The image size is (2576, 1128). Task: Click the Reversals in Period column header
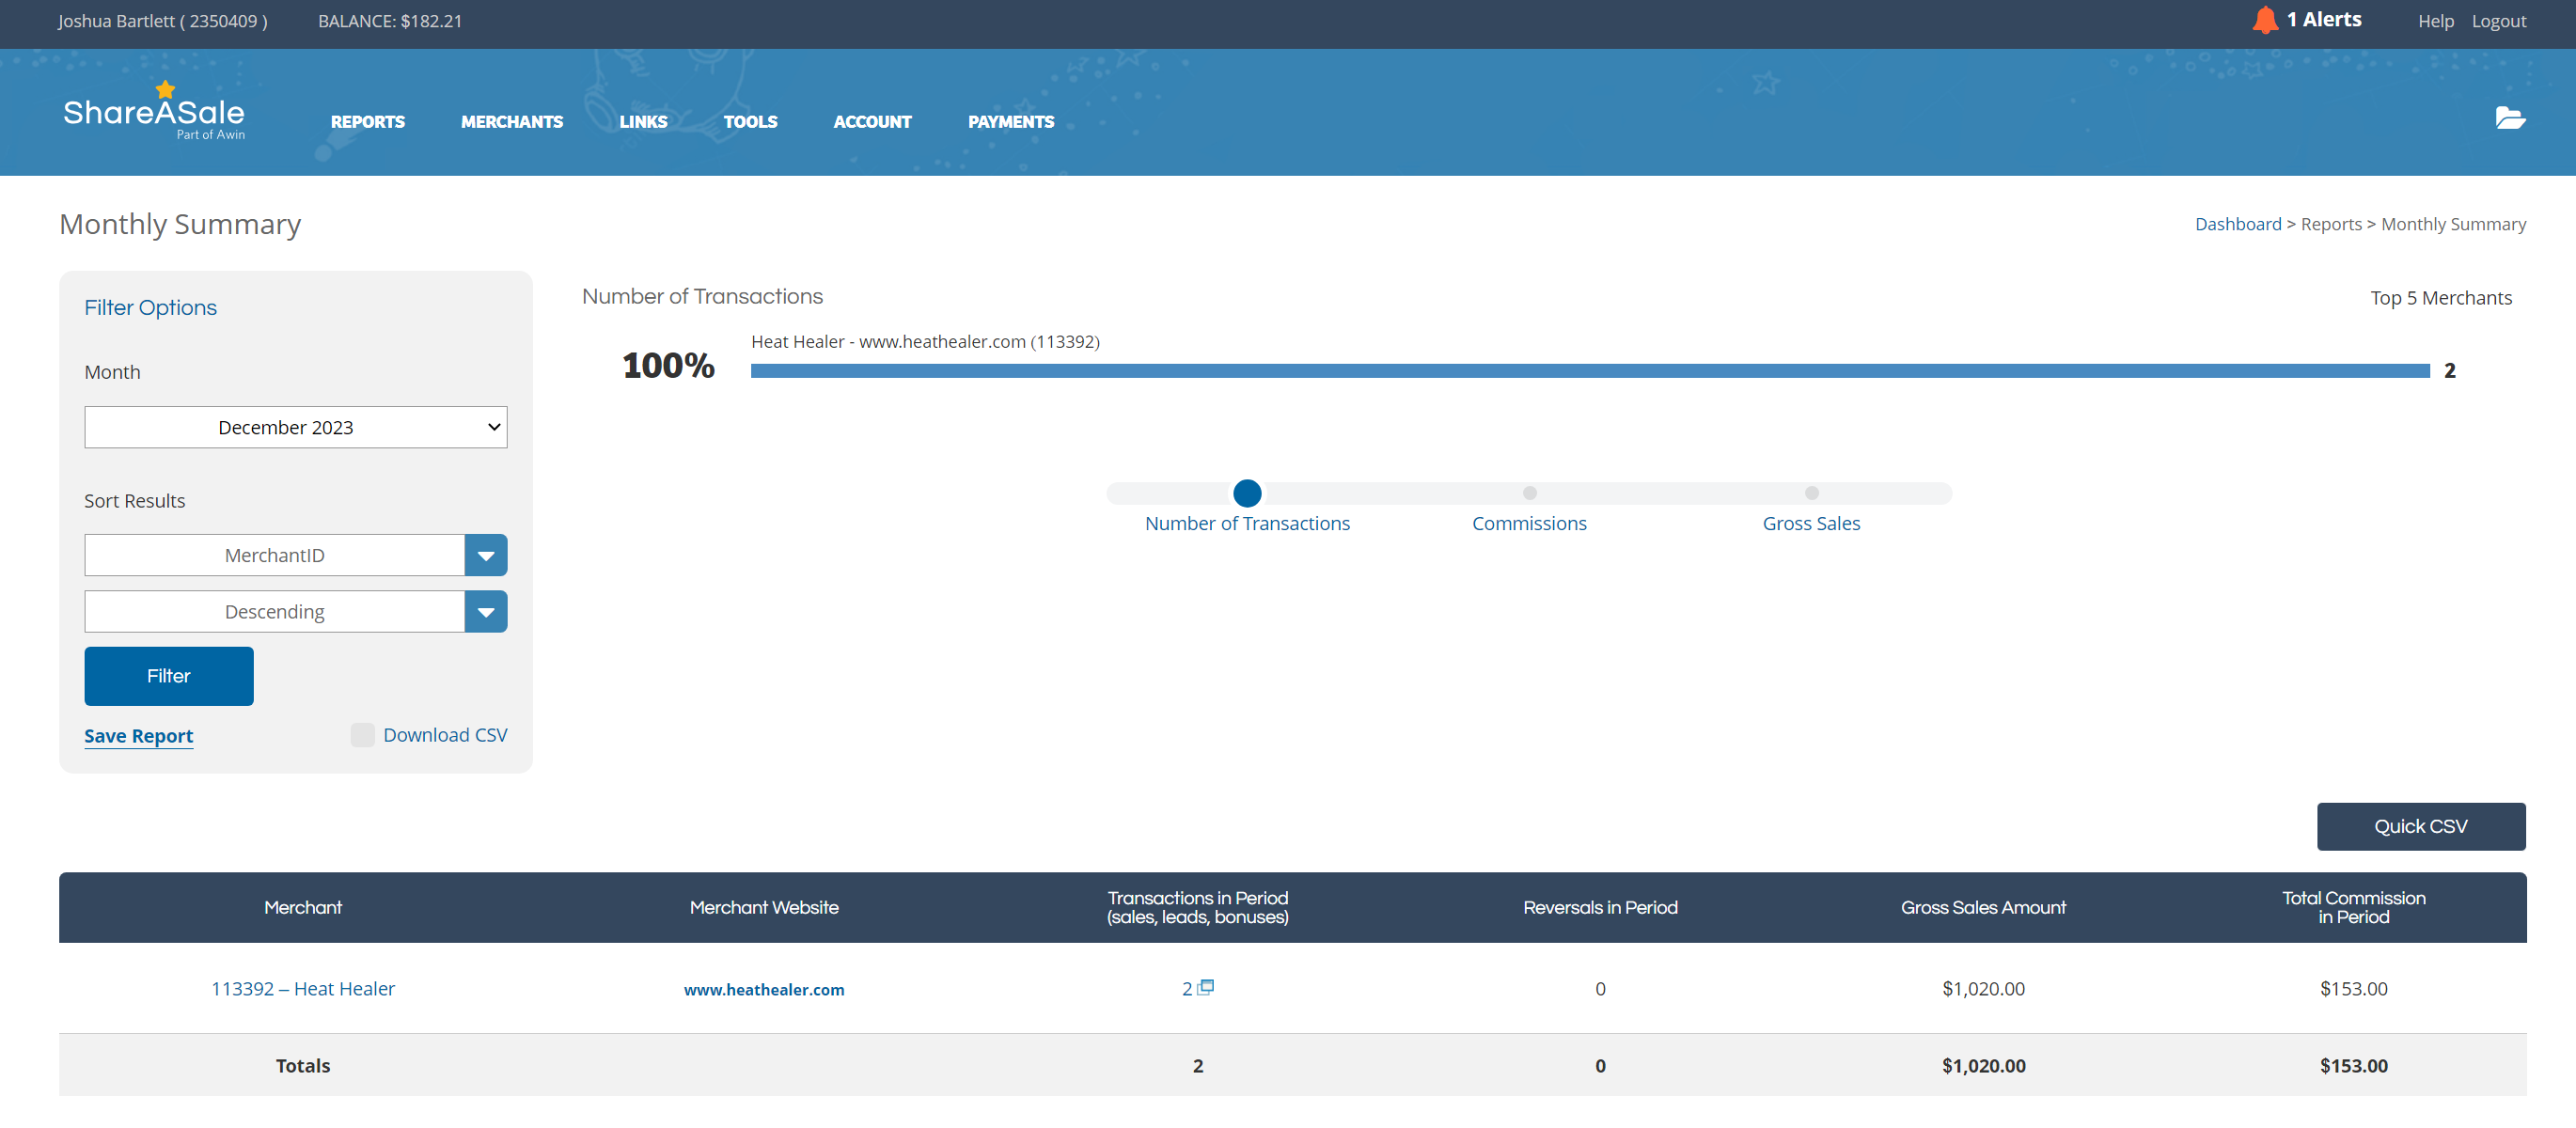click(1600, 907)
